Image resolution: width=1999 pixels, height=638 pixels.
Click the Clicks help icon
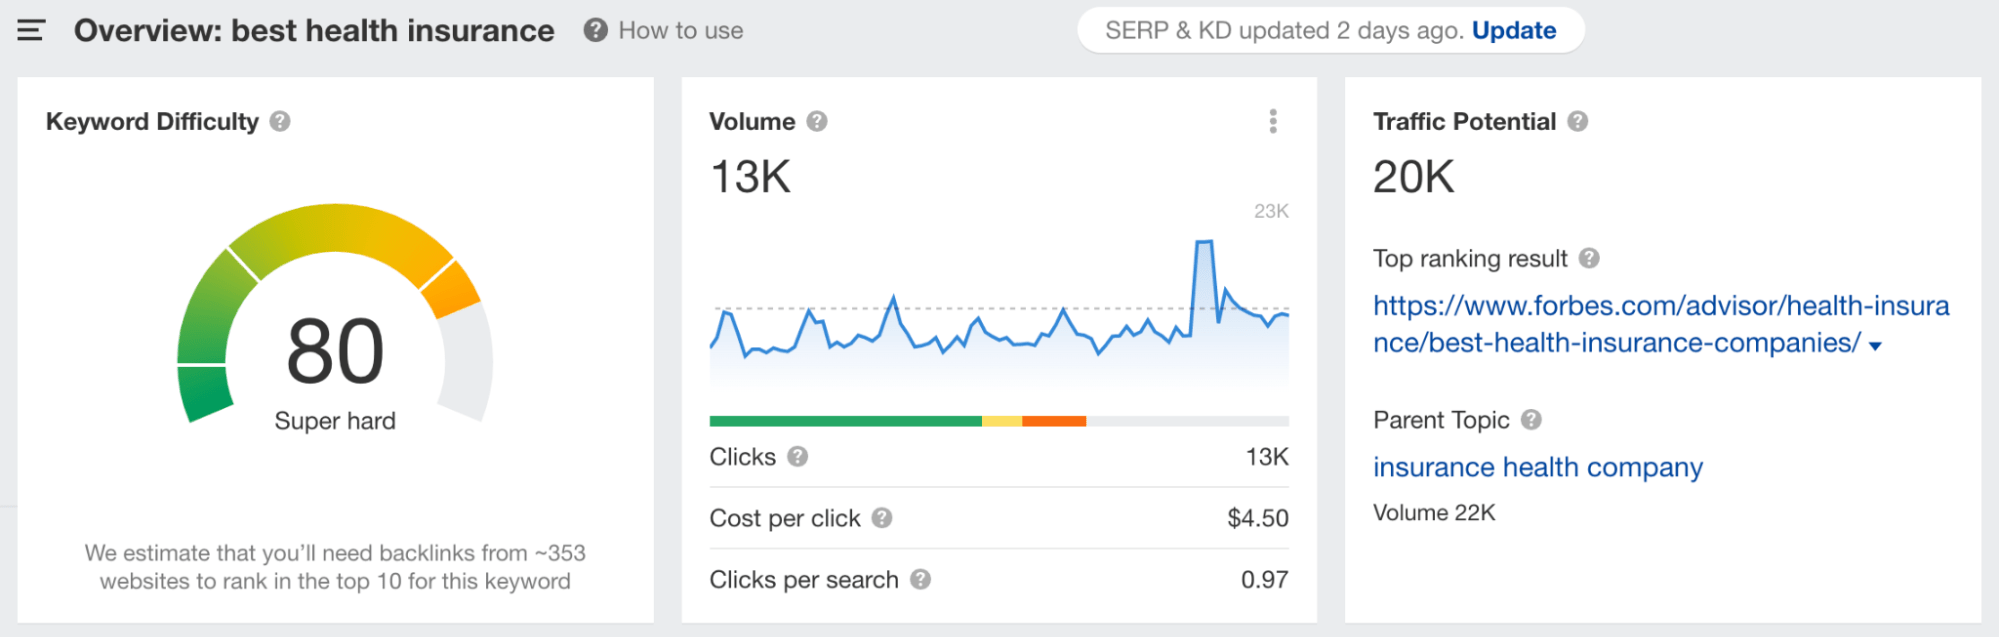click(797, 457)
